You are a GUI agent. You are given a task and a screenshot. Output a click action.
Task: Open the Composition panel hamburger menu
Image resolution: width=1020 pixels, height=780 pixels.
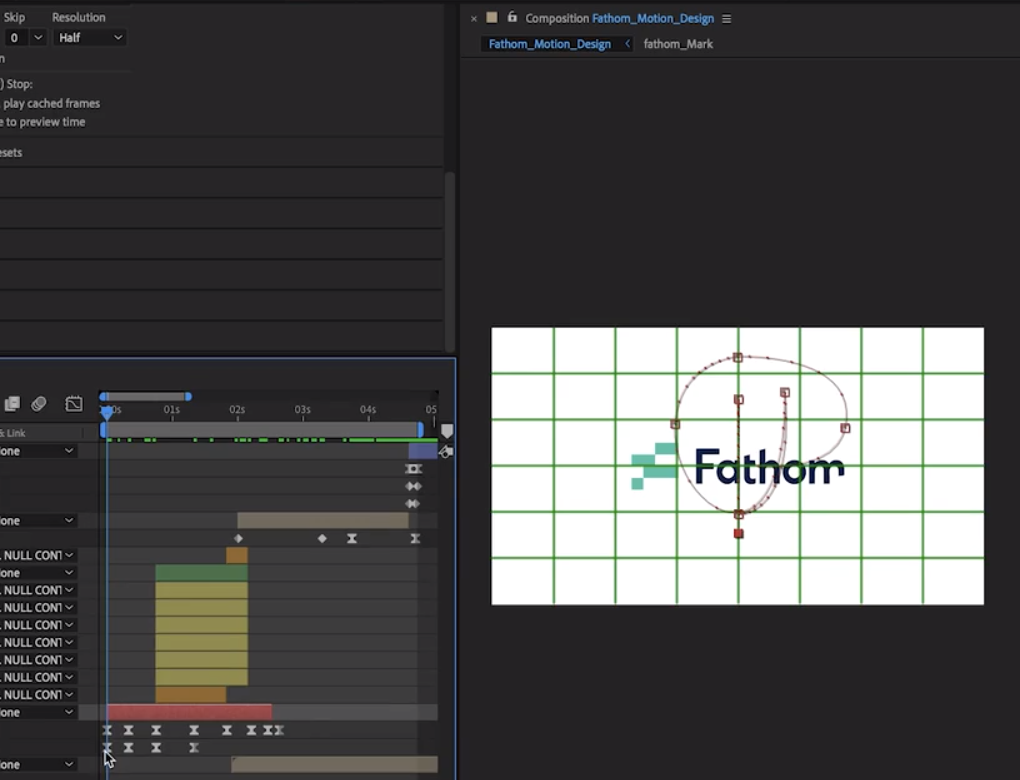click(727, 19)
